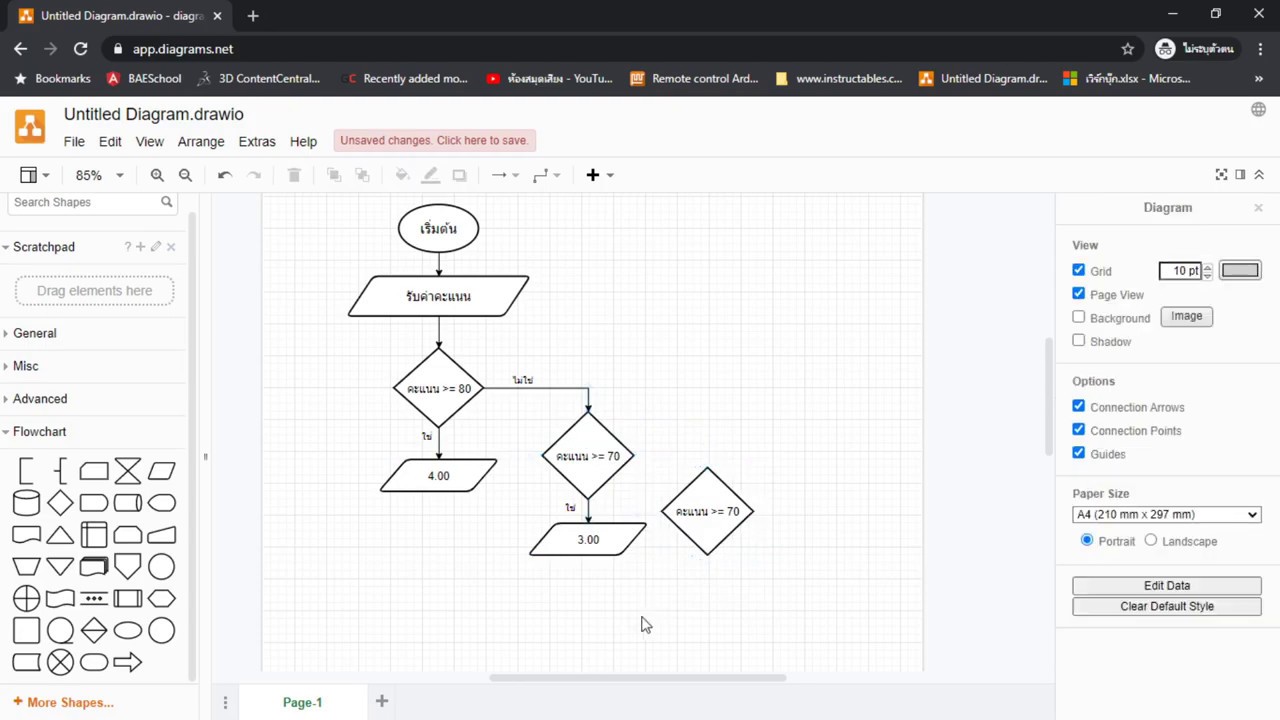
Task: Click the Edit Data button
Action: [x=1167, y=586]
